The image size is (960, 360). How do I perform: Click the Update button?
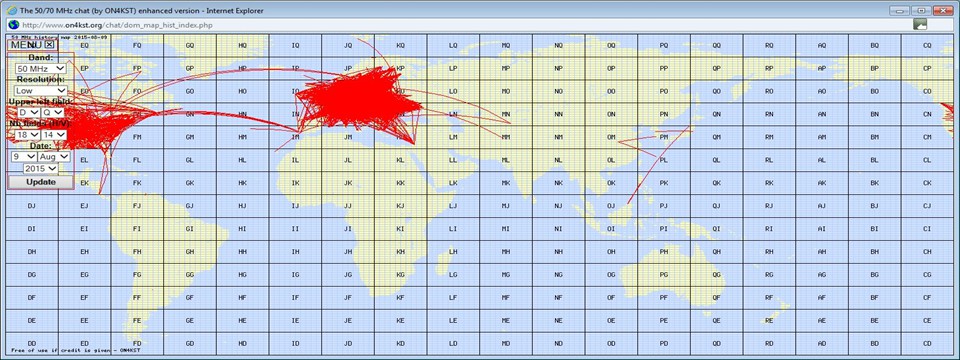pyautogui.click(x=41, y=182)
